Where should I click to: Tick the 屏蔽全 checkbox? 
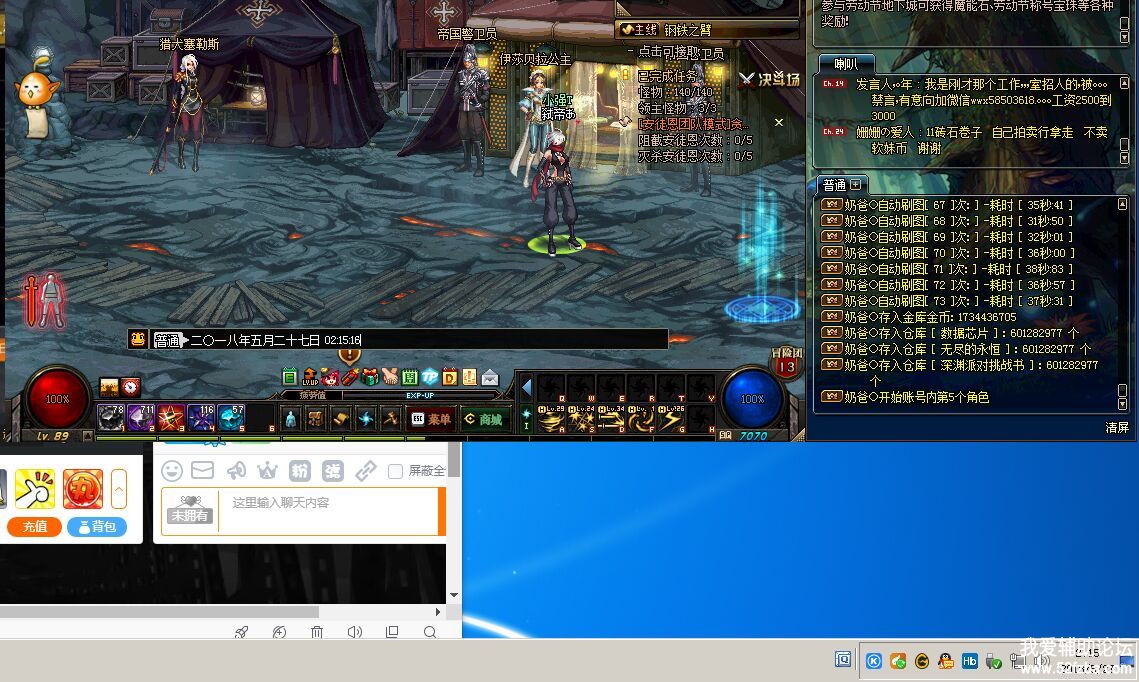396,471
